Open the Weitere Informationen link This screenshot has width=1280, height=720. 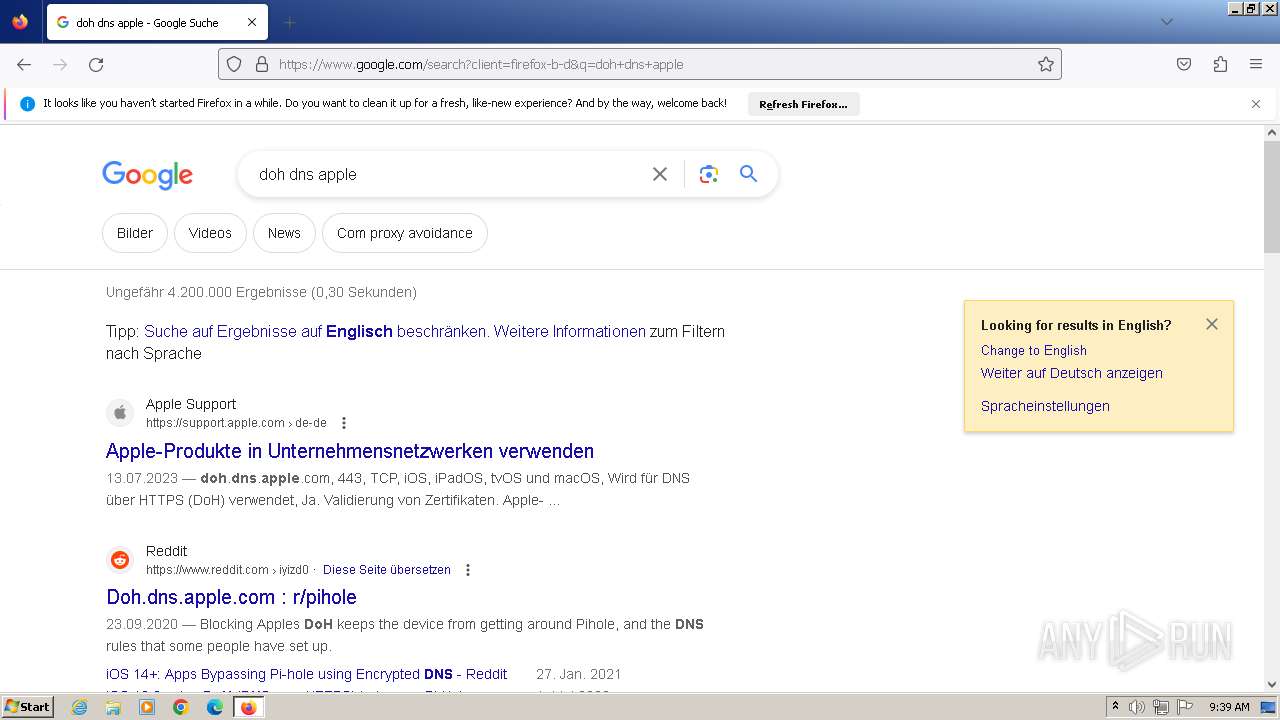coord(569,331)
